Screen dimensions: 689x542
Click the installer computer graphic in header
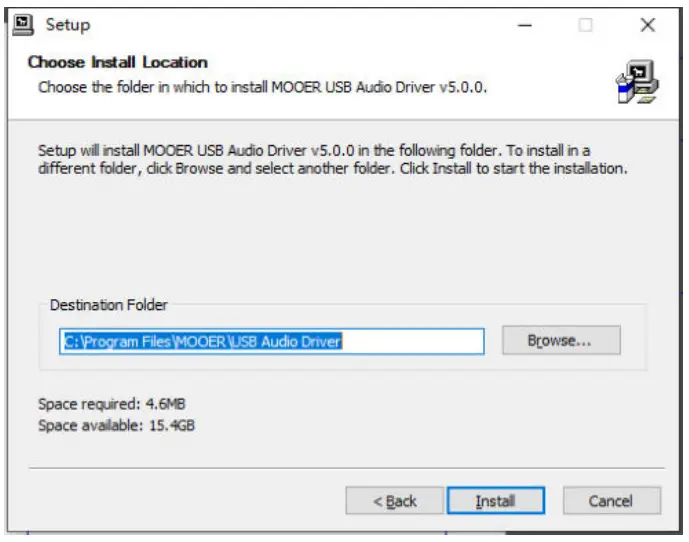pyautogui.click(x=637, y=83)
